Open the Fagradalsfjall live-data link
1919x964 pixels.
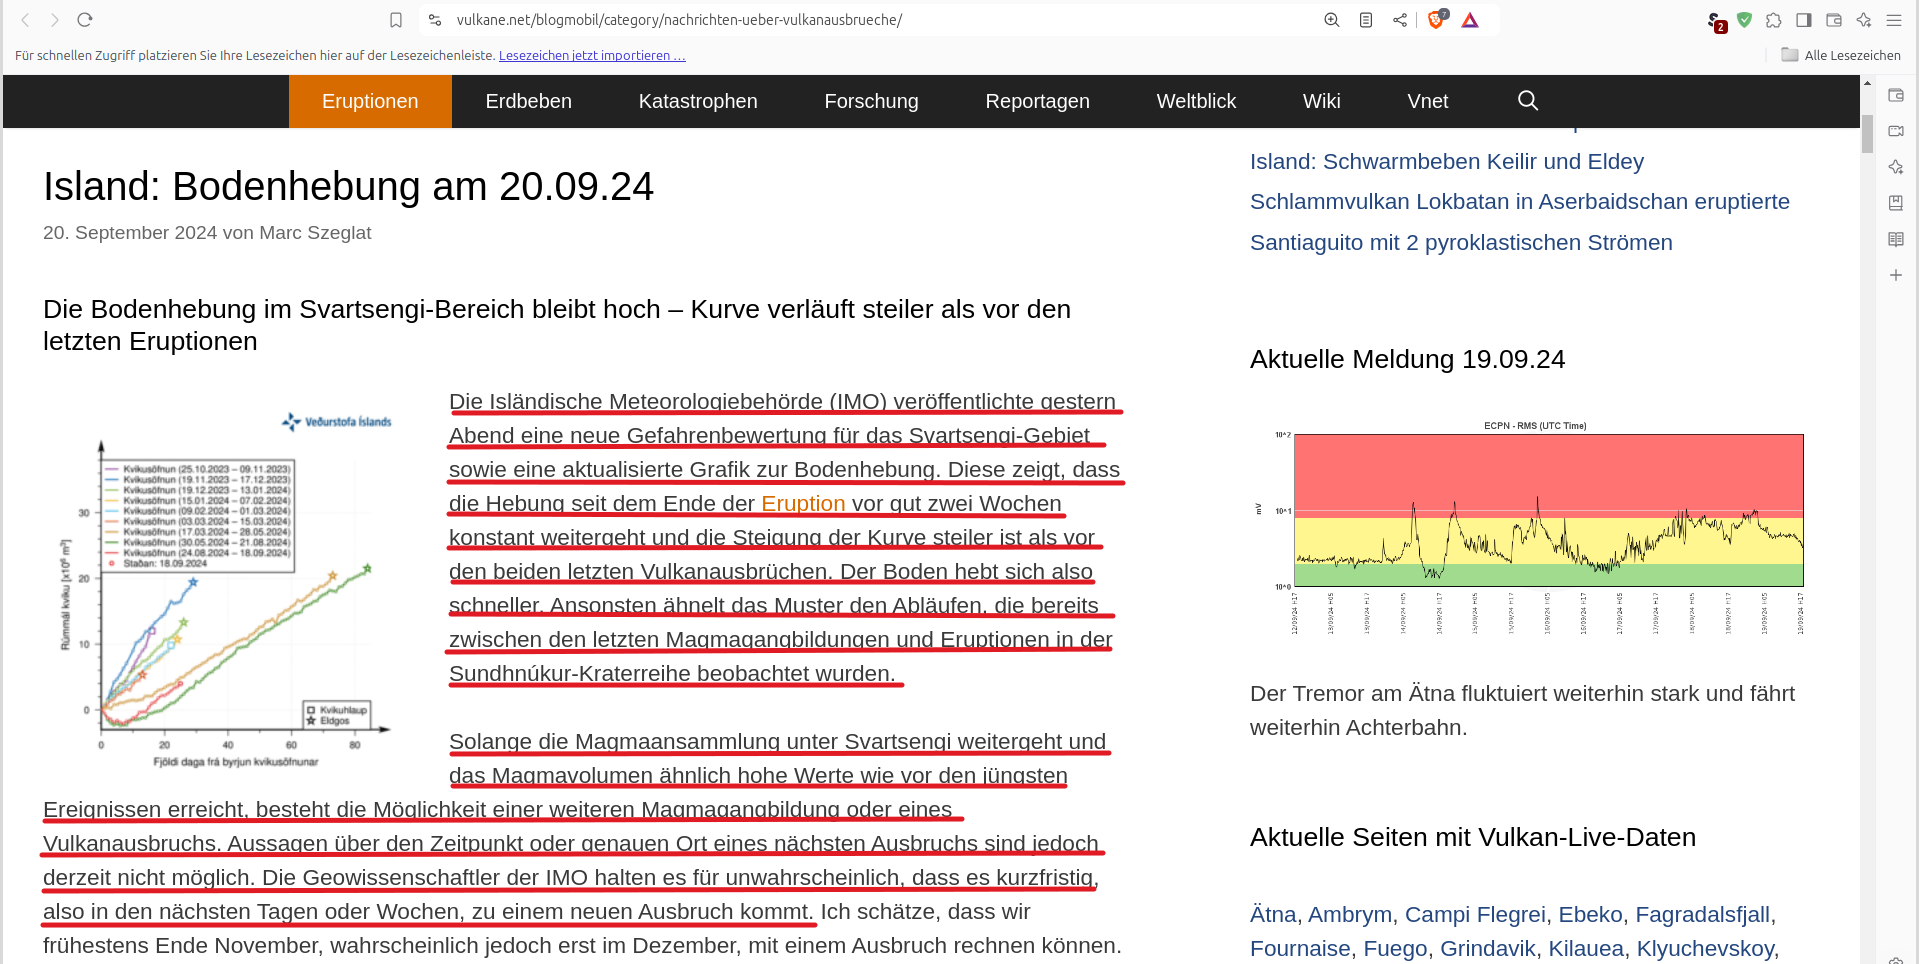[x=1703, y=915]
